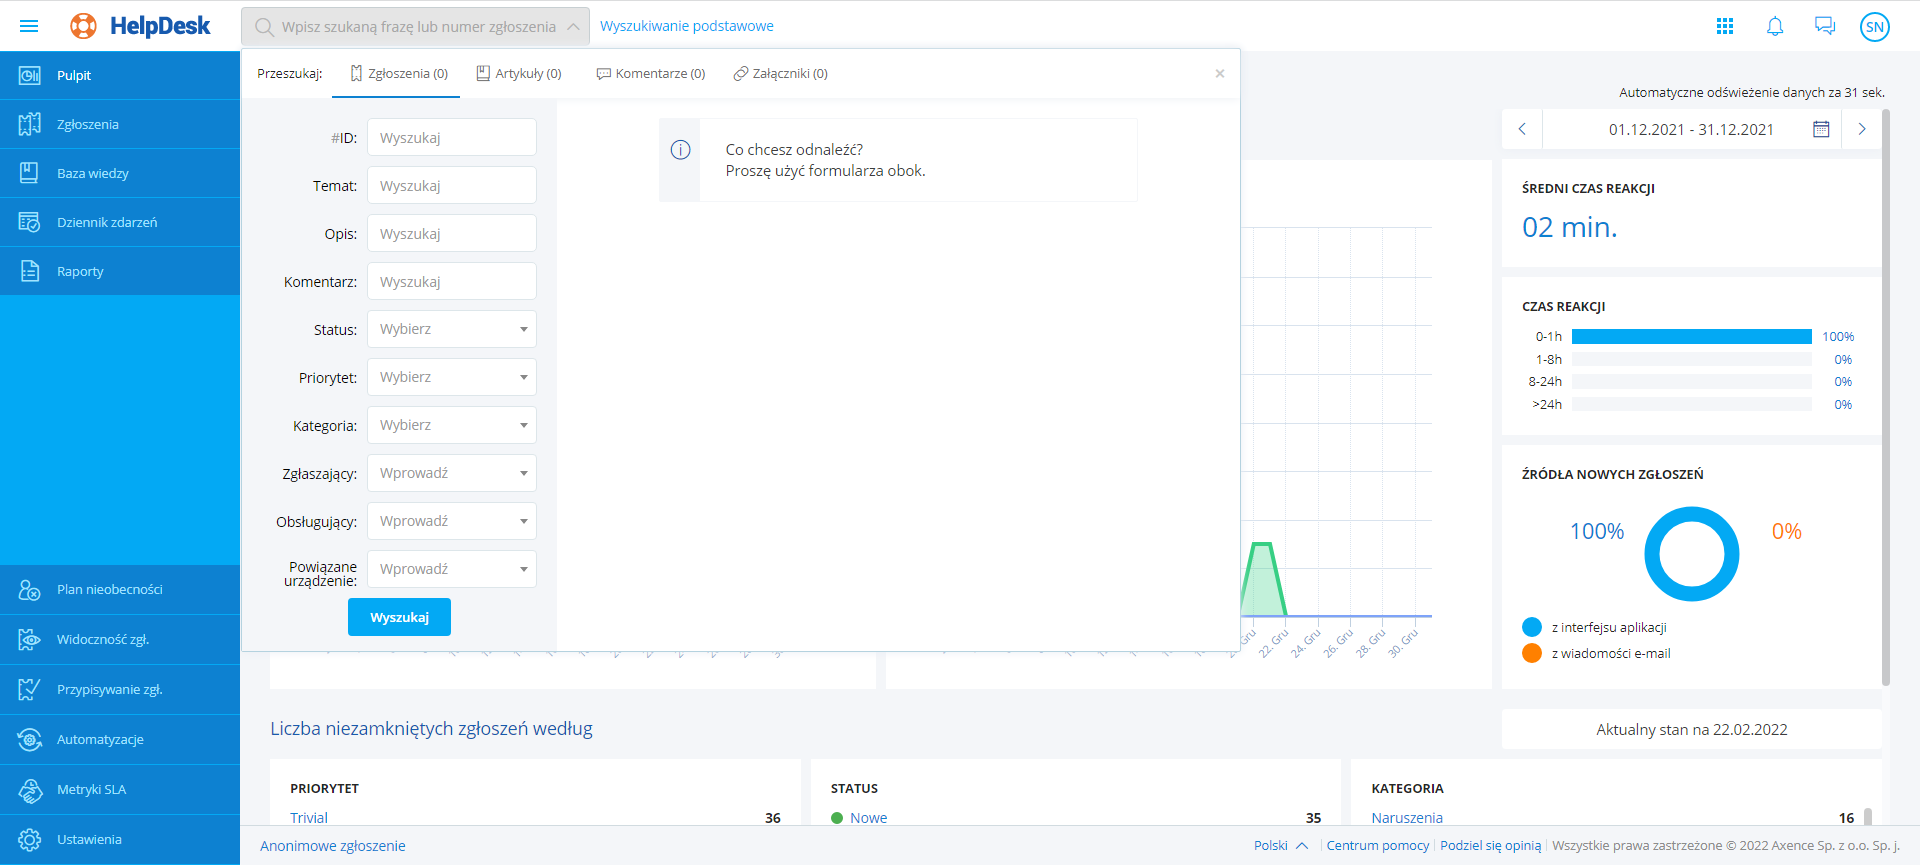Click the SN user avatar
Viewport: 1920px width, 865px height.
click(1875, 27)
